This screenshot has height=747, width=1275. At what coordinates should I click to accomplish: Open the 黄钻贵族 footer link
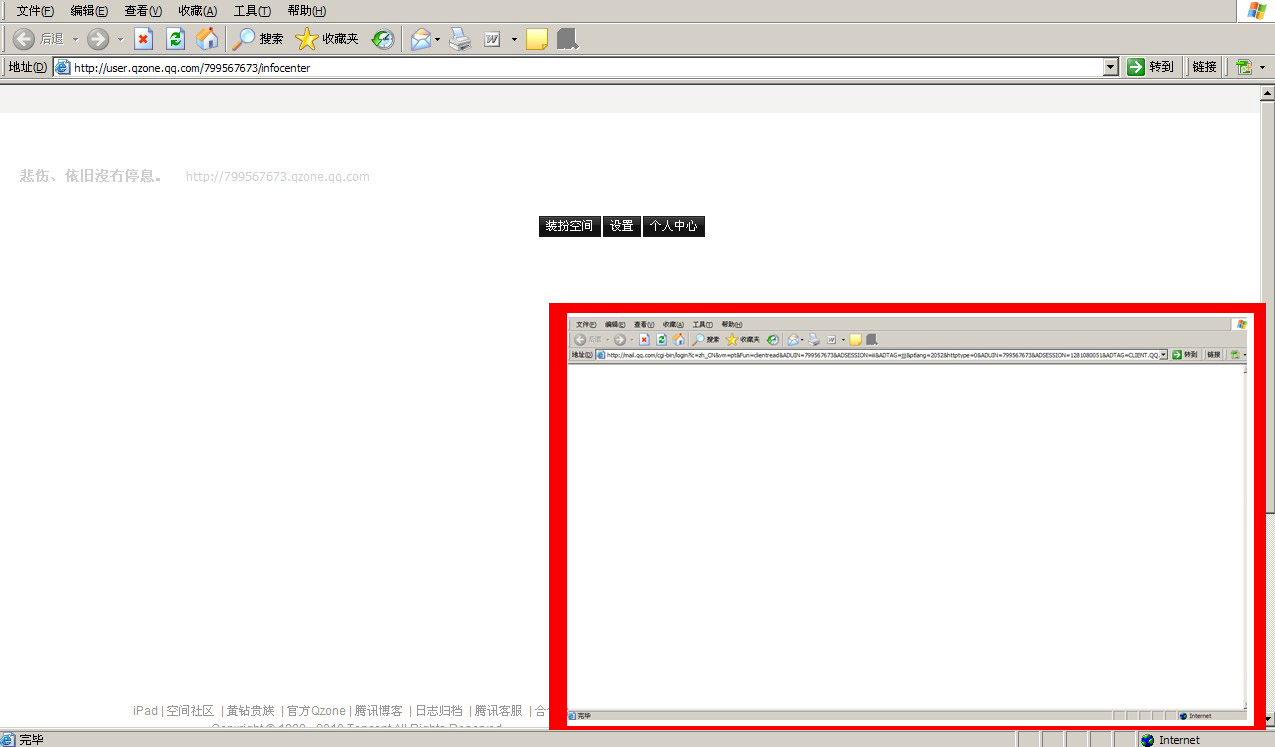click(x=250, y=710)
